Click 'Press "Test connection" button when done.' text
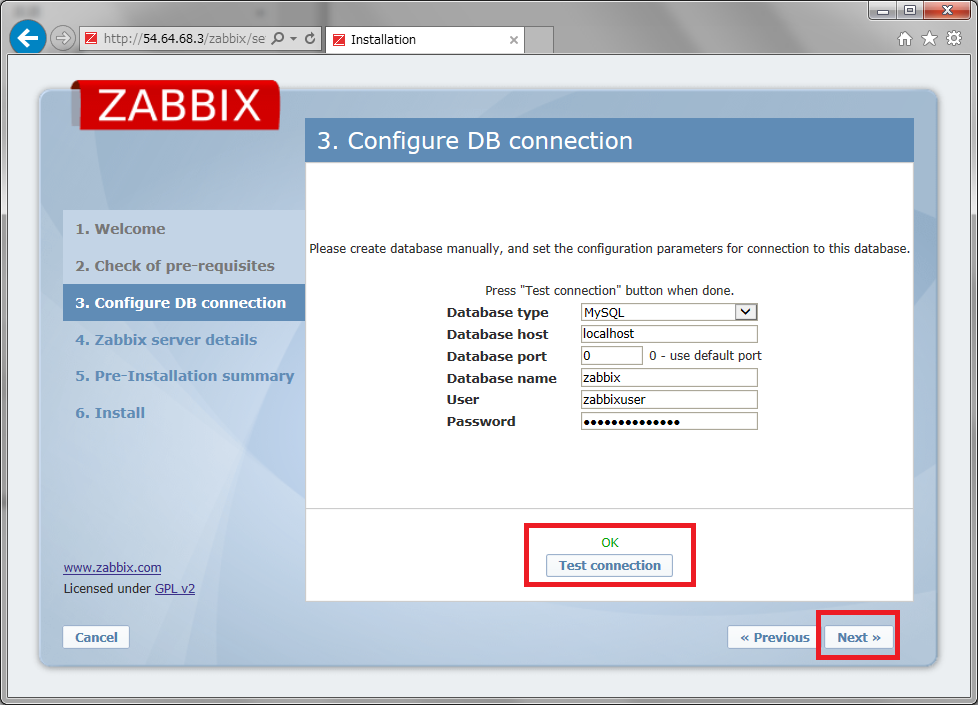The image size is (978, 705). pyautogui.click(x=609, y=291)
